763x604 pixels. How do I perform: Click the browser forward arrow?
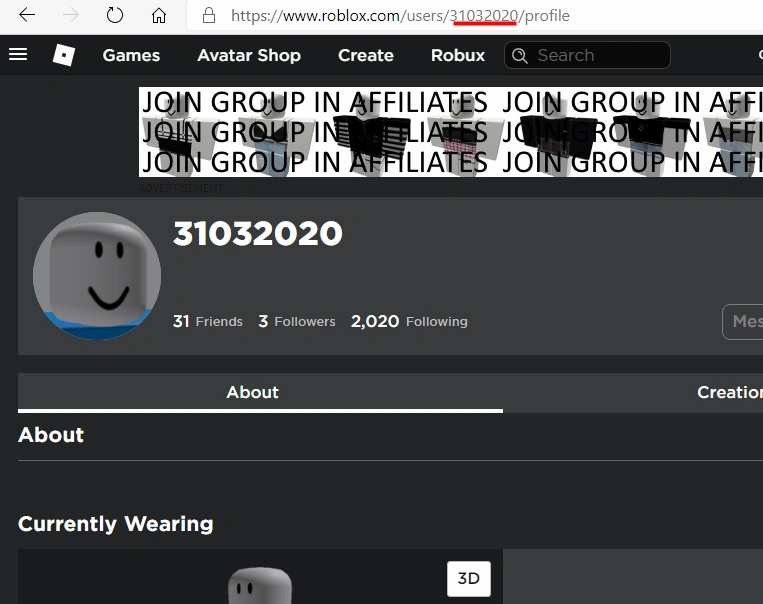71,15
